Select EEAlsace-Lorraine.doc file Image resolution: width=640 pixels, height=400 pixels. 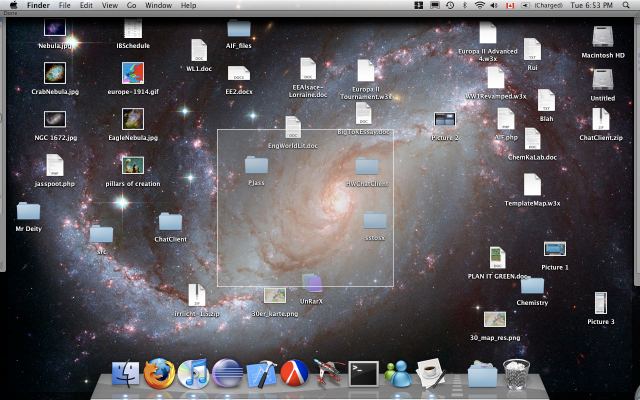tap(308, 69)
